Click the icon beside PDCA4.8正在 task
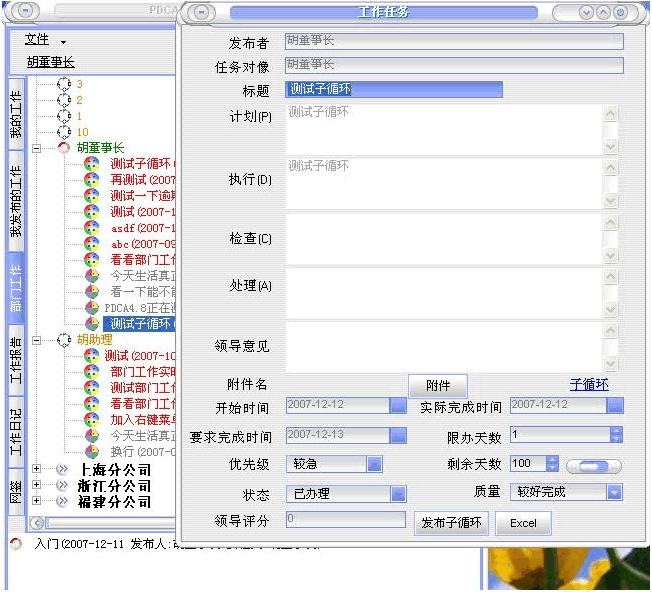 click(92, 308)
